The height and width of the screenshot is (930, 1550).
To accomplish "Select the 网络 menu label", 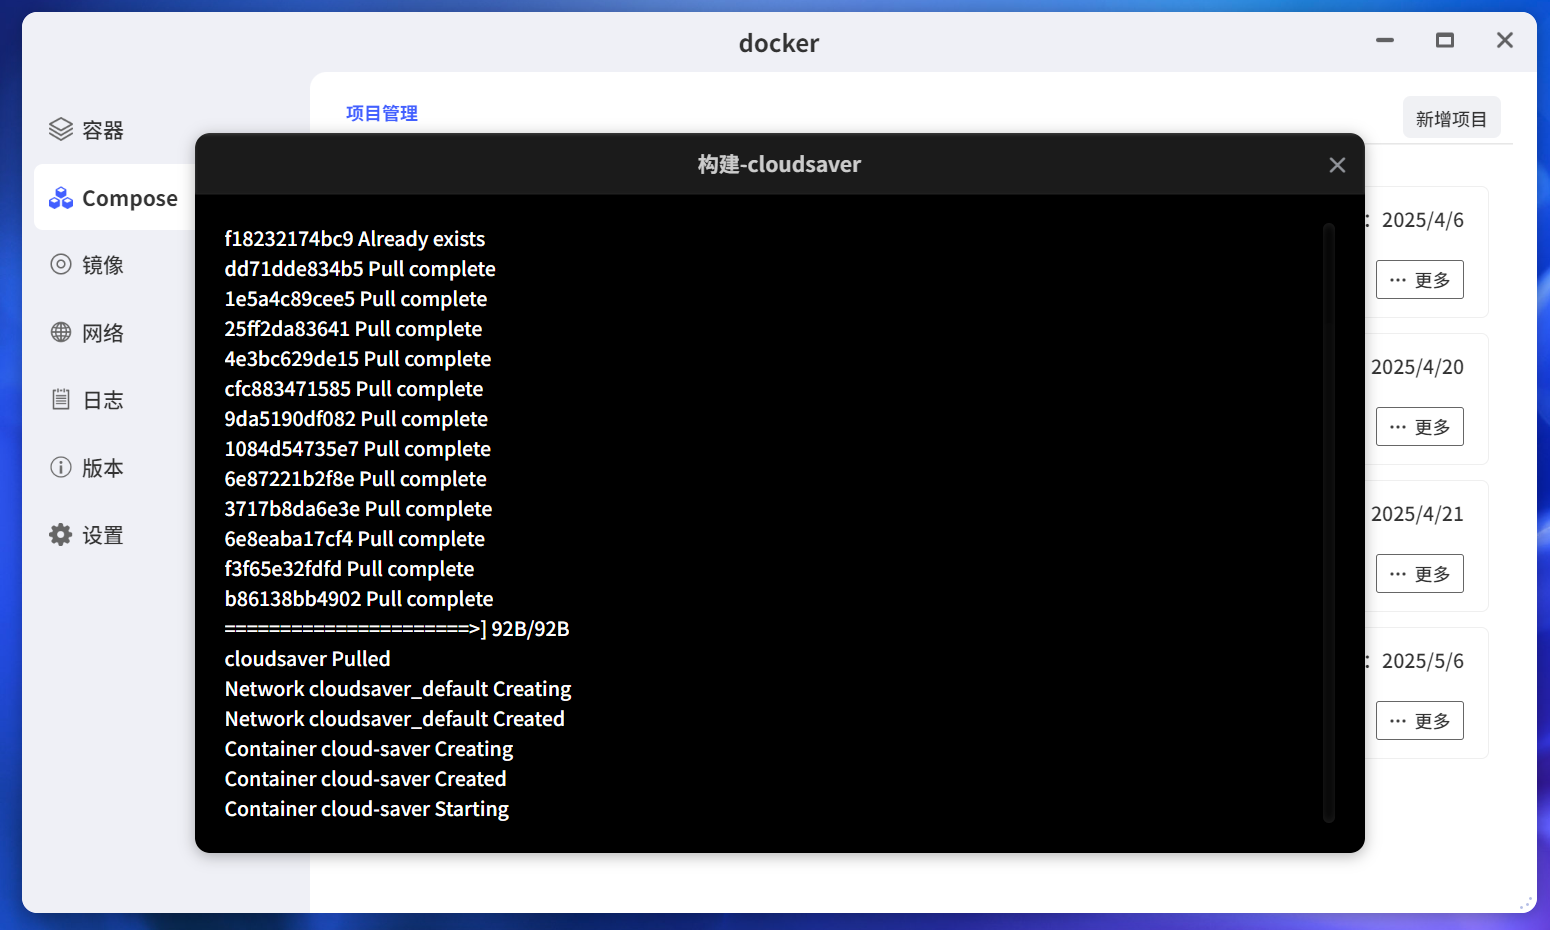I will [x=103, y=333].
